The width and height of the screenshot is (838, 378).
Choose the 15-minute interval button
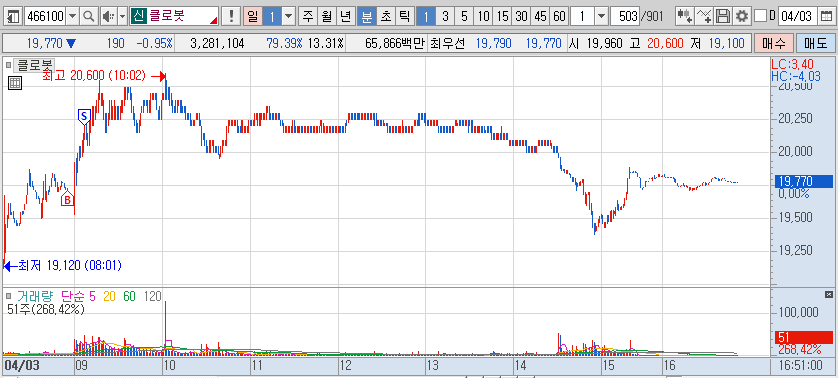click(502, 17)
